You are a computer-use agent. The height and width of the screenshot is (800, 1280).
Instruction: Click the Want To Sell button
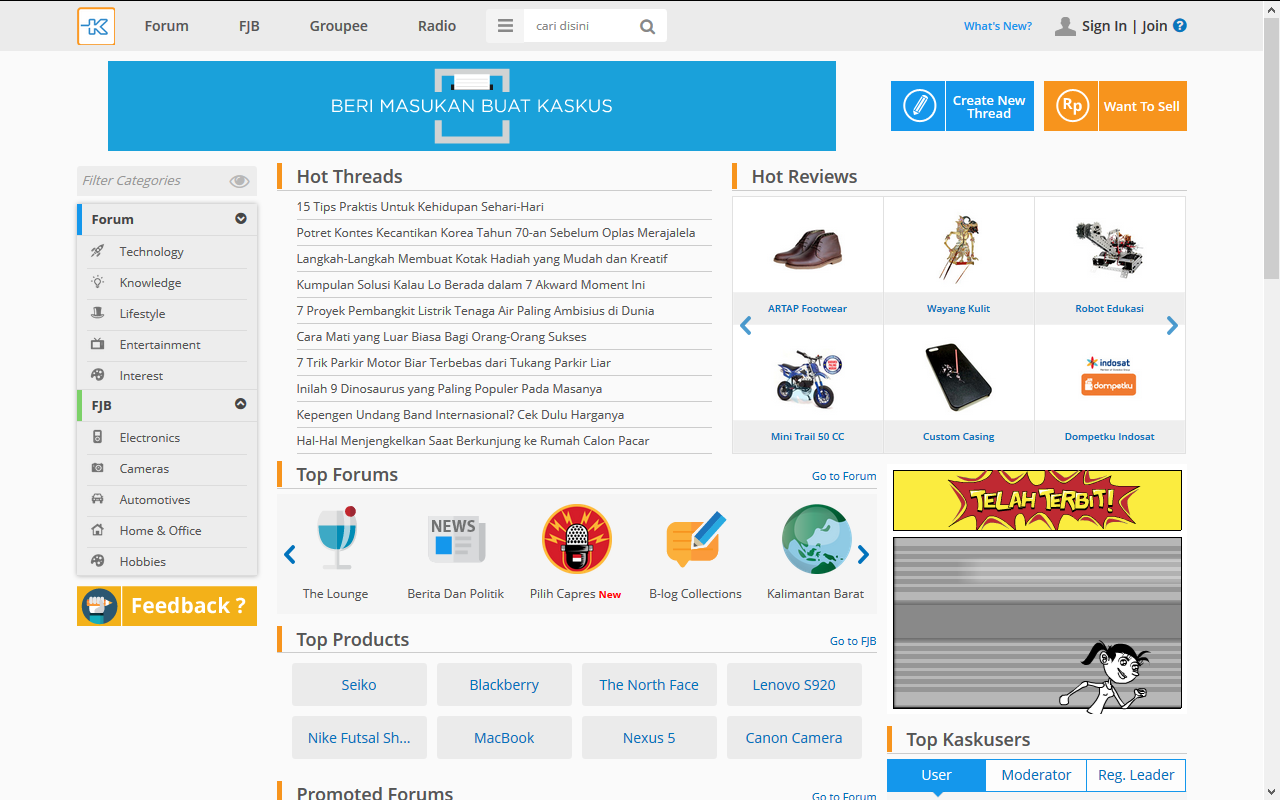pos(1115,106)
